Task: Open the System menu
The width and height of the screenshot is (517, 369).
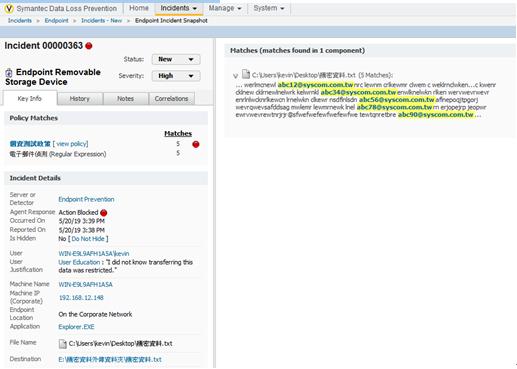Action: click(x=269, y=8)
